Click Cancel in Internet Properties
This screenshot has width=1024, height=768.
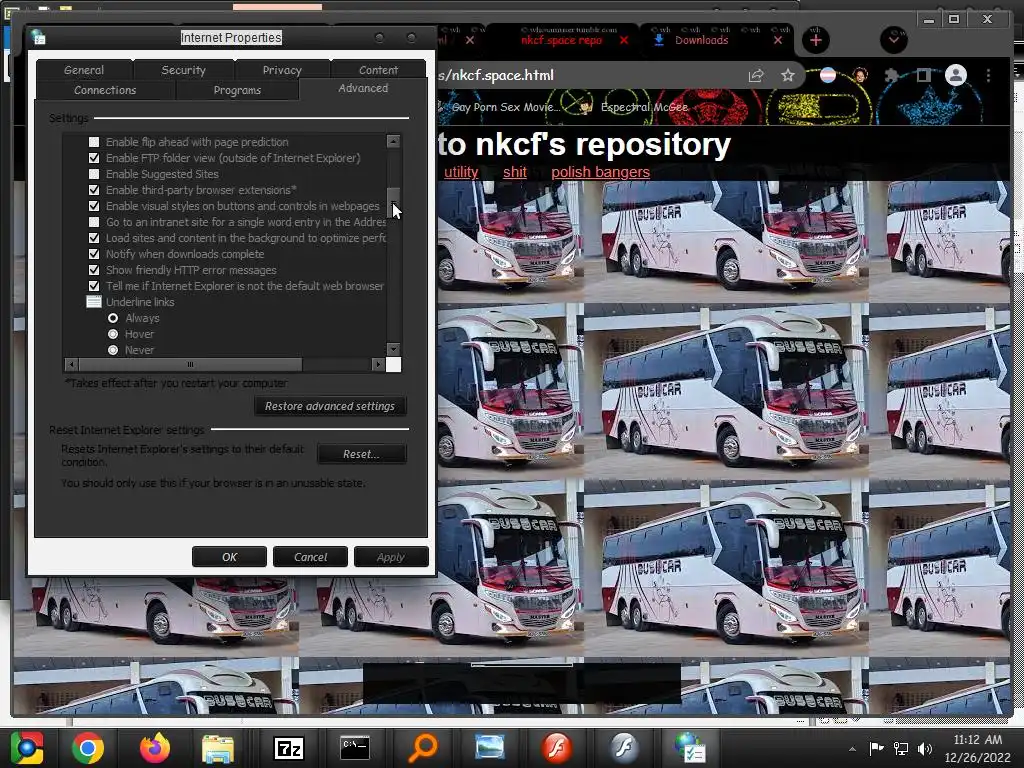point(310,557)
